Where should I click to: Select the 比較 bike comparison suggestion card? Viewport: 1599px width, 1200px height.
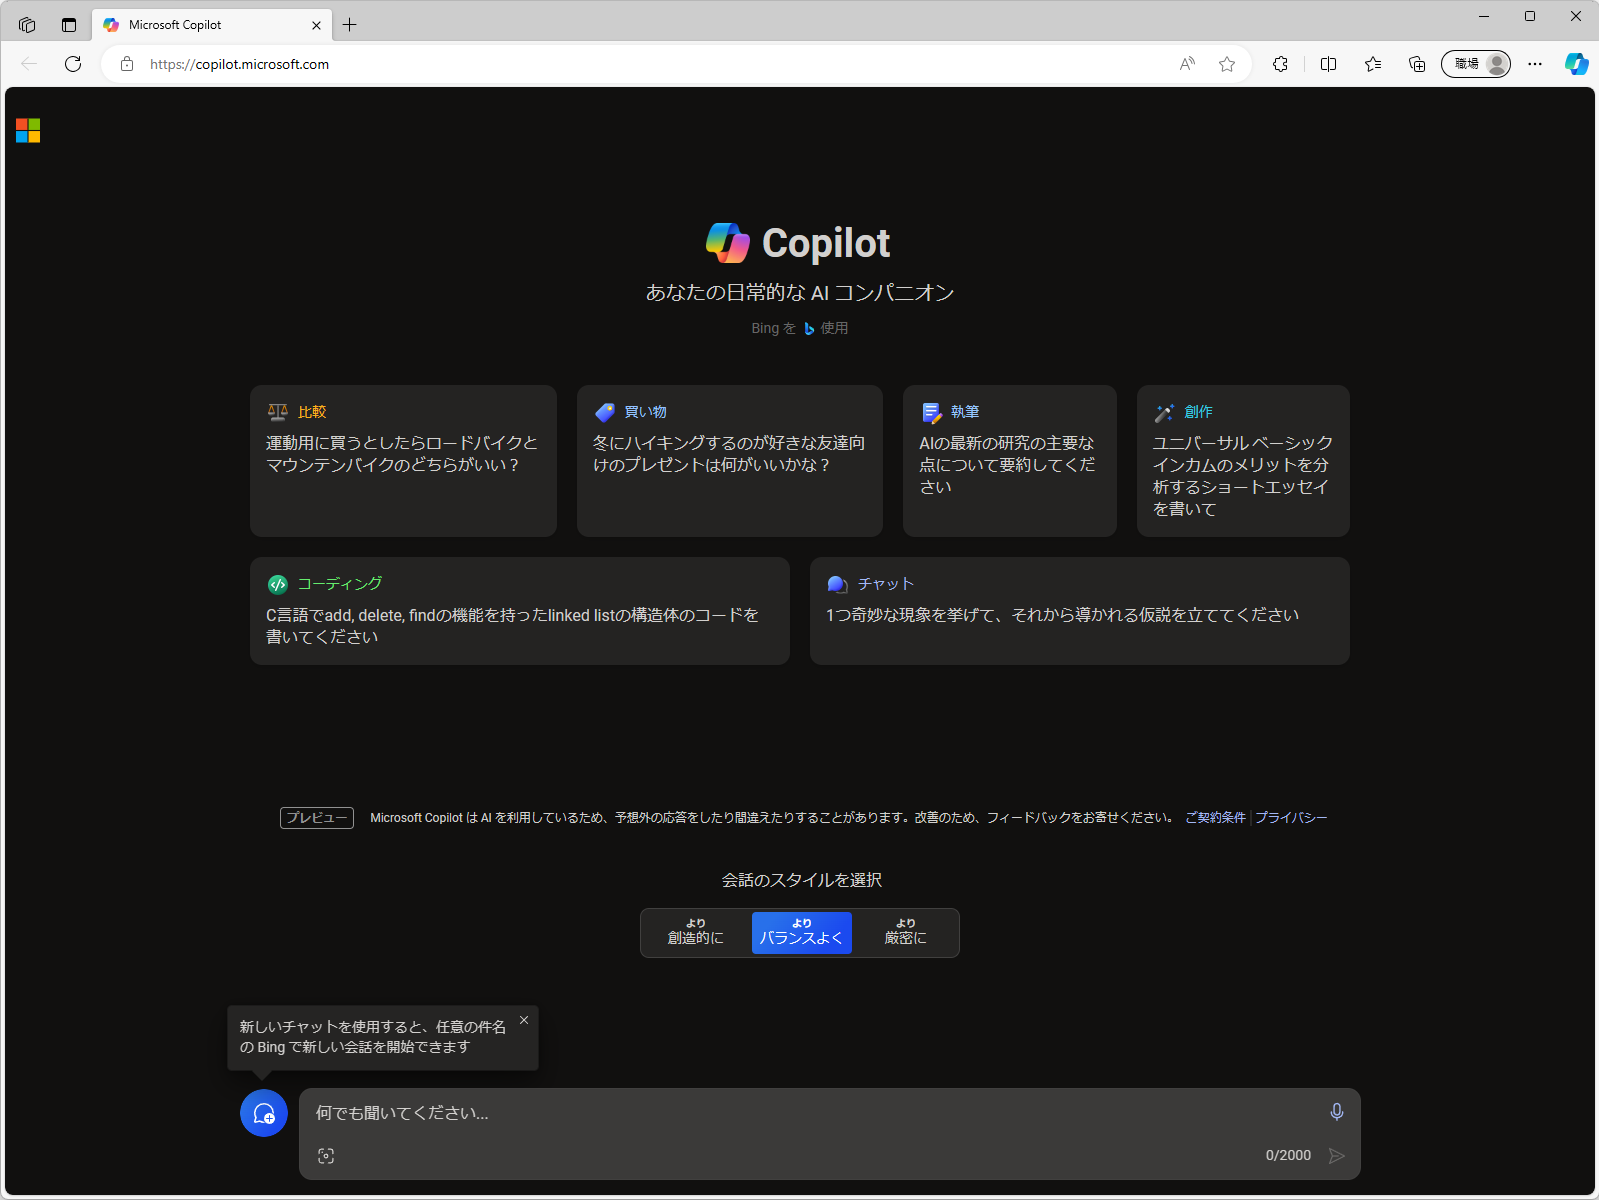403,461
